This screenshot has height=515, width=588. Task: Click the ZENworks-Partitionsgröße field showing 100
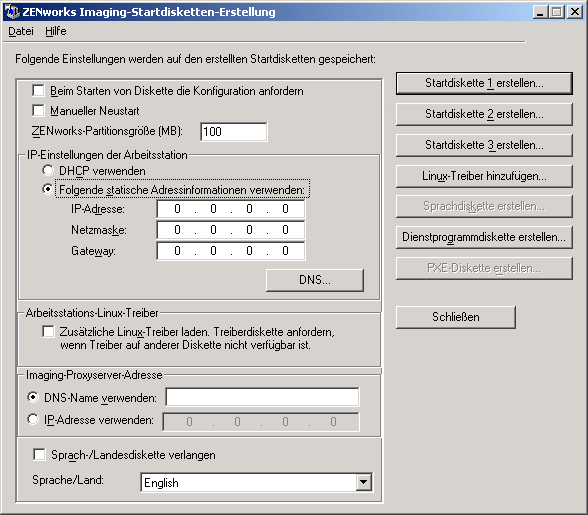click(234, 132)
